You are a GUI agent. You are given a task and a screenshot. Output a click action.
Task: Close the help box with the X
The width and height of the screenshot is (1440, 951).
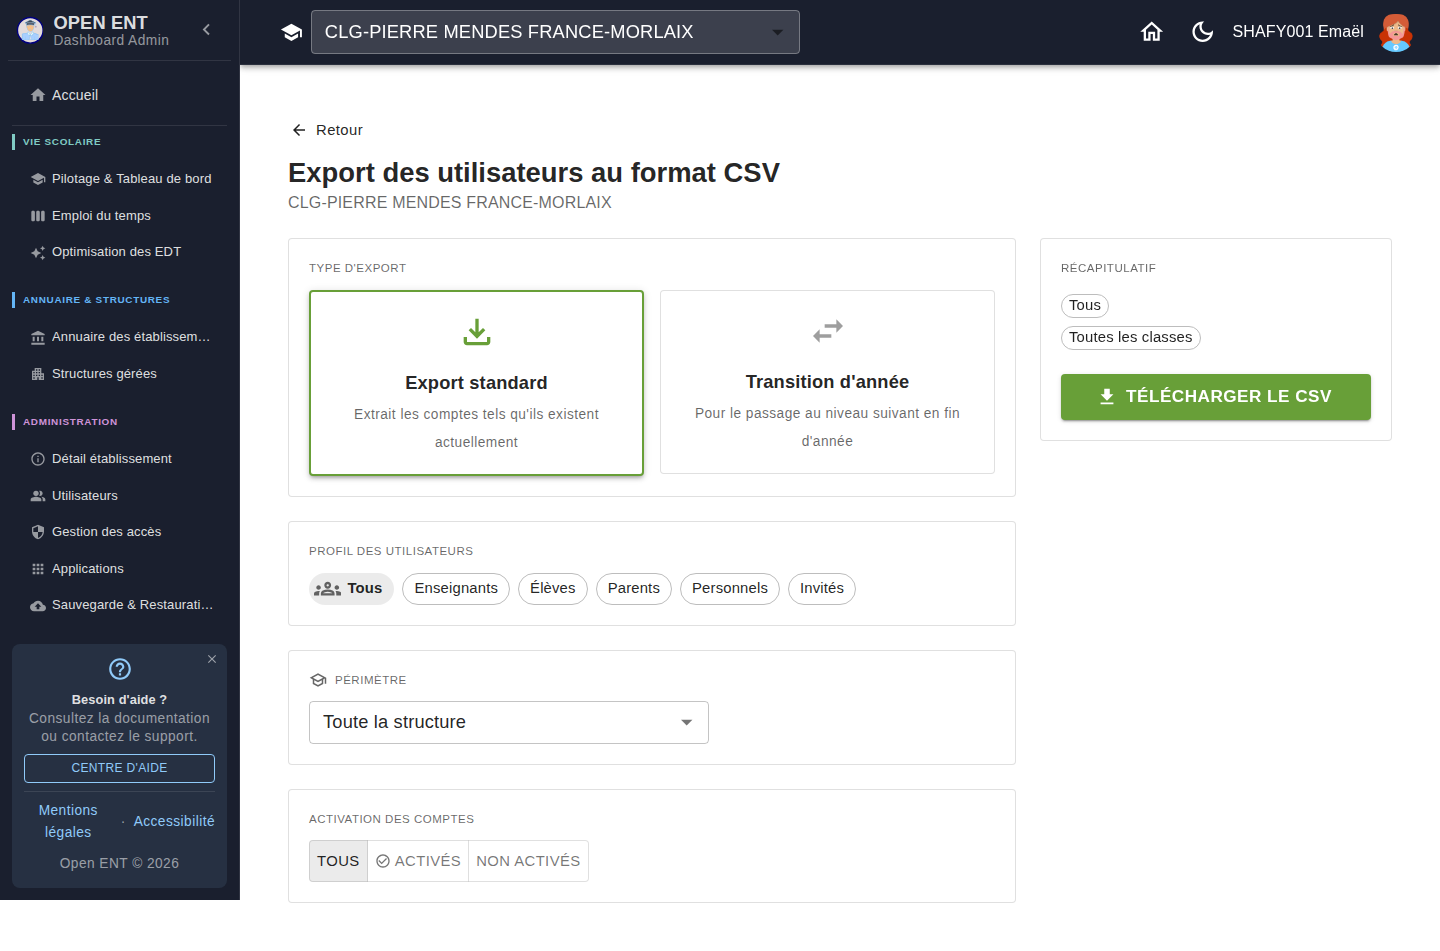click(x=212, y=659)
